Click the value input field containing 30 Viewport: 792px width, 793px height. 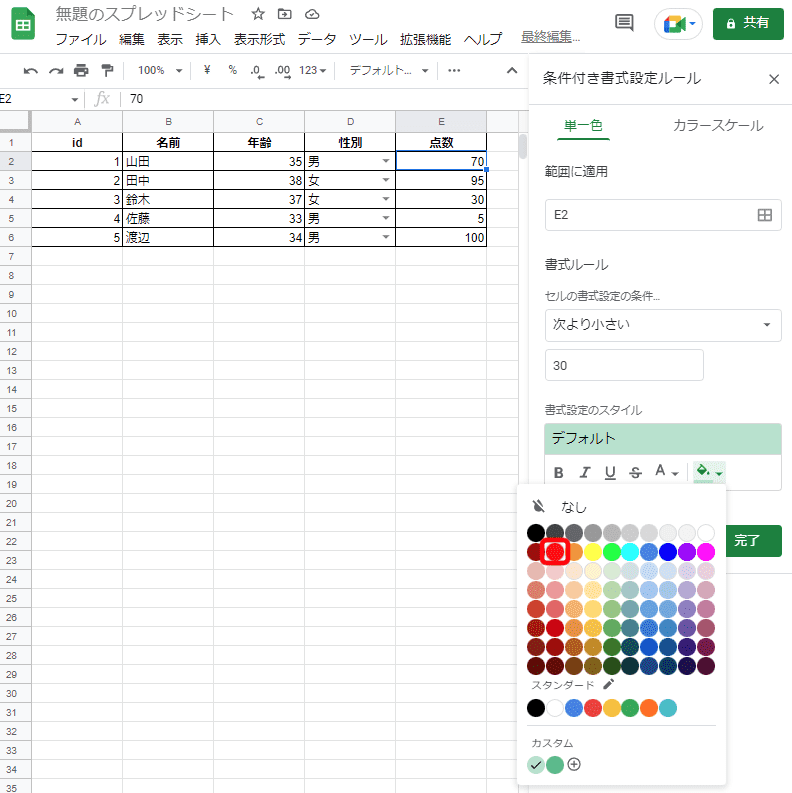[x=623, y=365]
